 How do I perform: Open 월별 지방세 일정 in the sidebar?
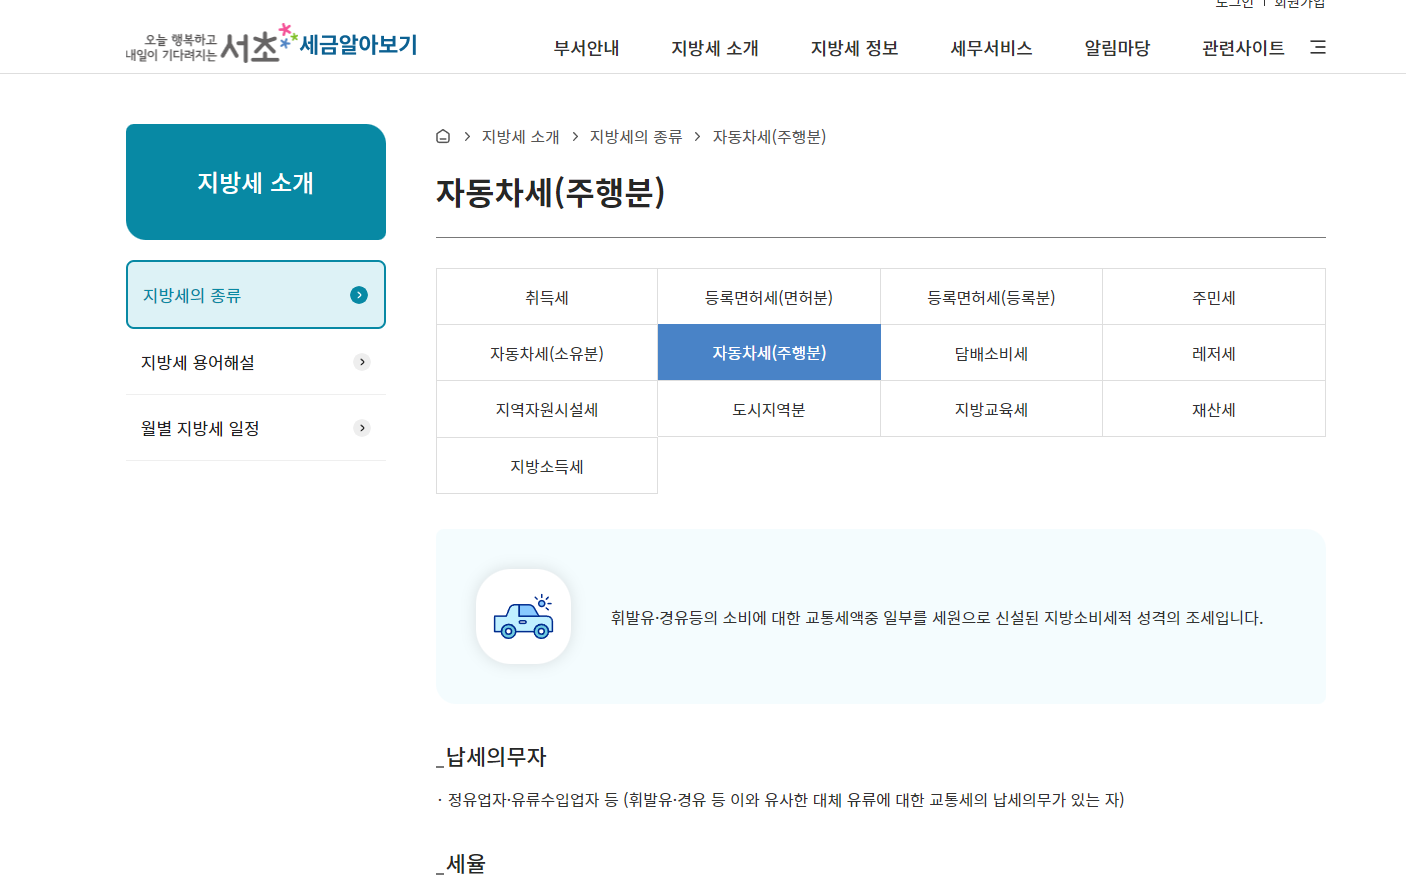(256, 428)
